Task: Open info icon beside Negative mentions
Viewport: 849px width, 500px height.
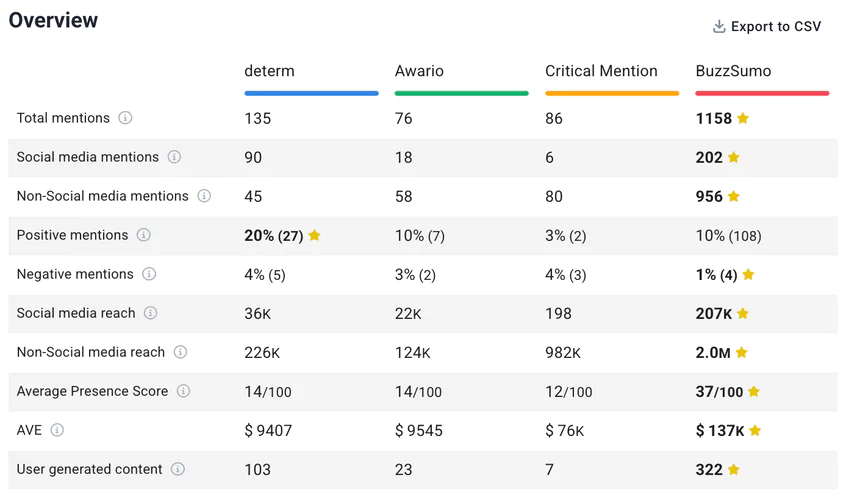Action: 149,274
